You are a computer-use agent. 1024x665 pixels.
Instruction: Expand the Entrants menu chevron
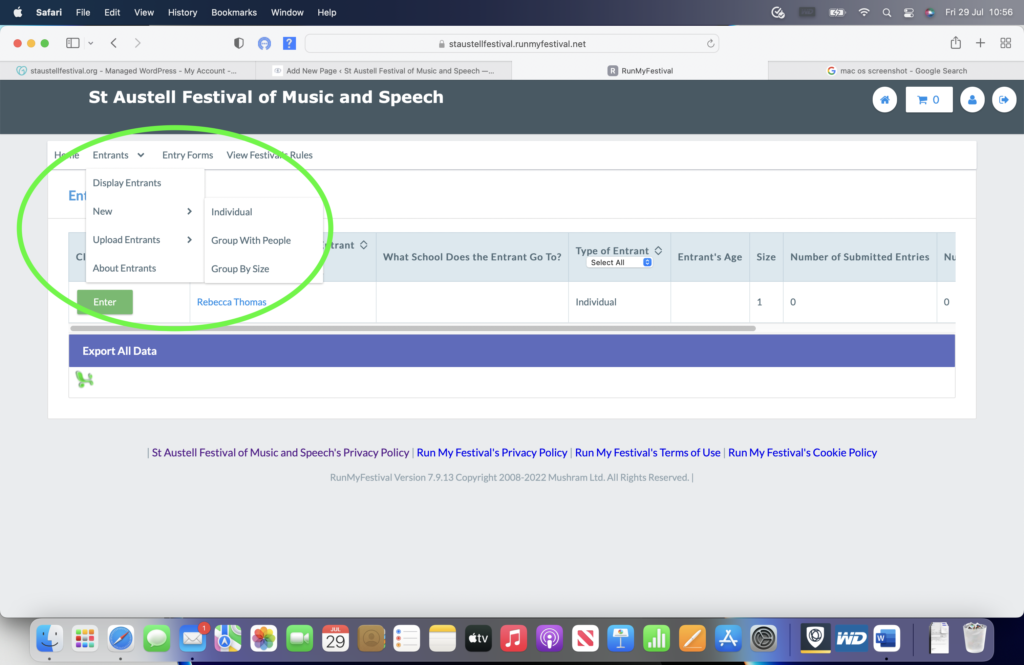[x=140, y=155]
